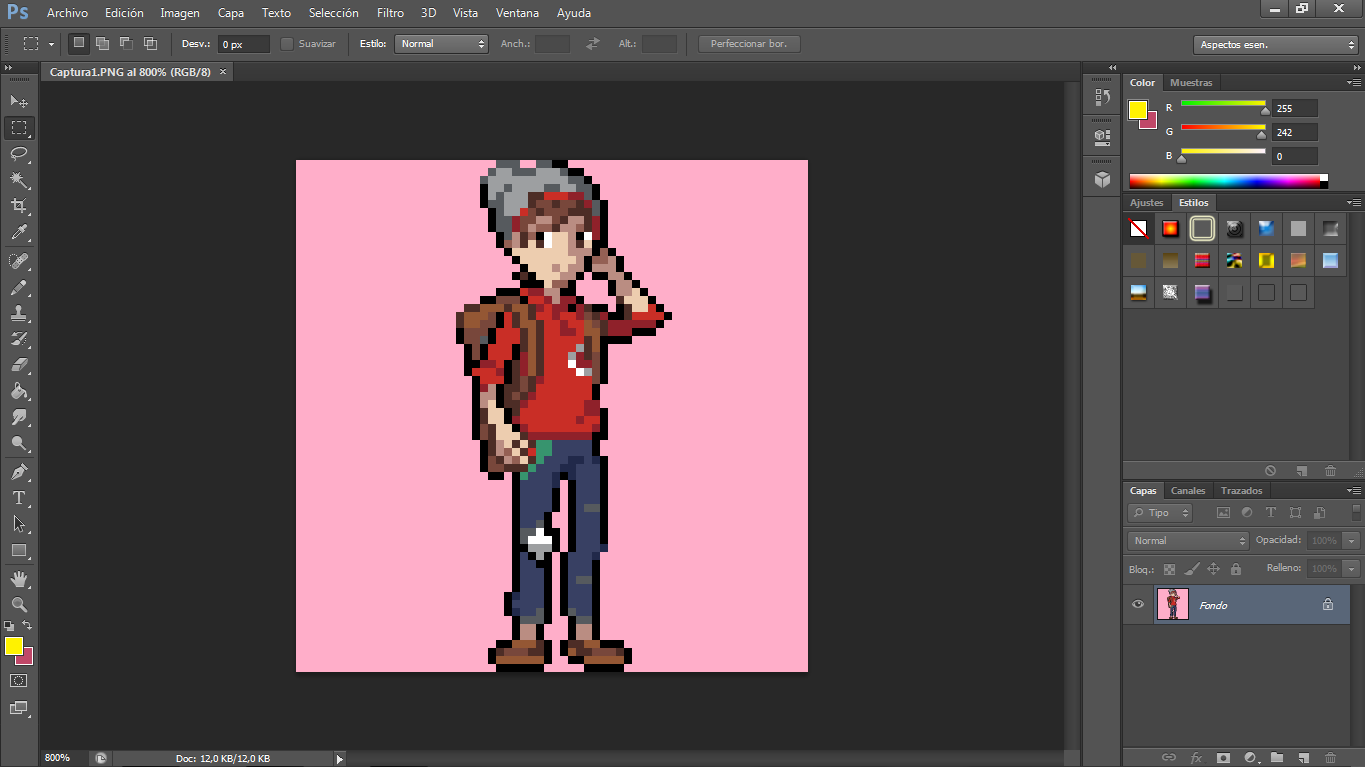
Task: Select the Zoom tool
Action: pyautogui.click(x=19, y=605)
